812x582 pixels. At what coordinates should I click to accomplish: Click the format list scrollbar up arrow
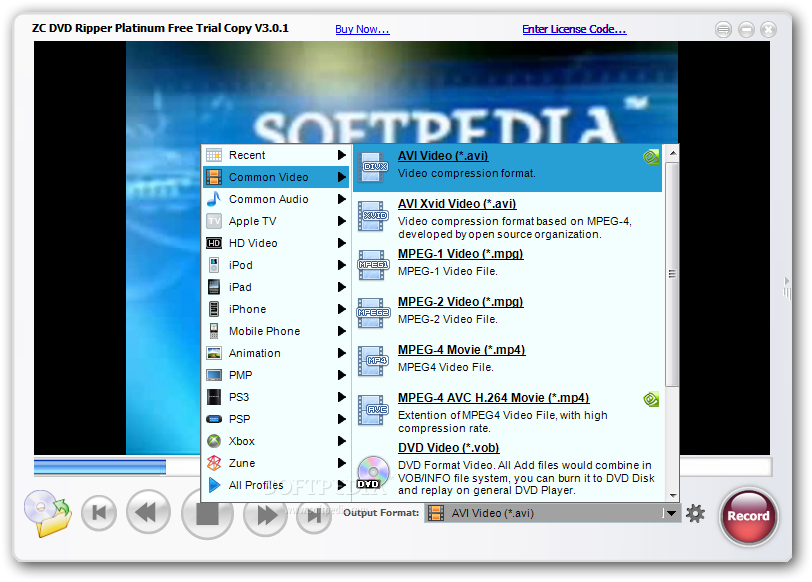tap(672, 153)
